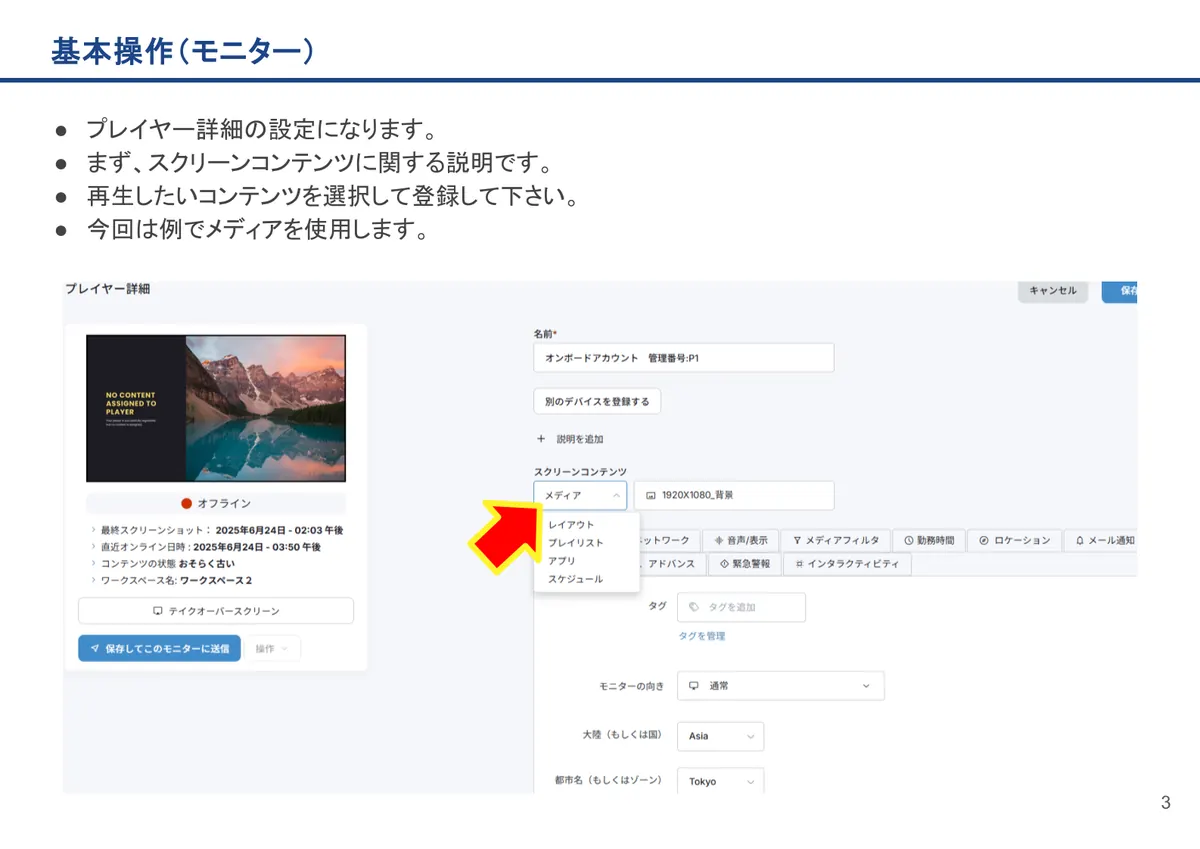Click the タグを追加 input field
1200x849 pixels.
[x=741, y=607]
